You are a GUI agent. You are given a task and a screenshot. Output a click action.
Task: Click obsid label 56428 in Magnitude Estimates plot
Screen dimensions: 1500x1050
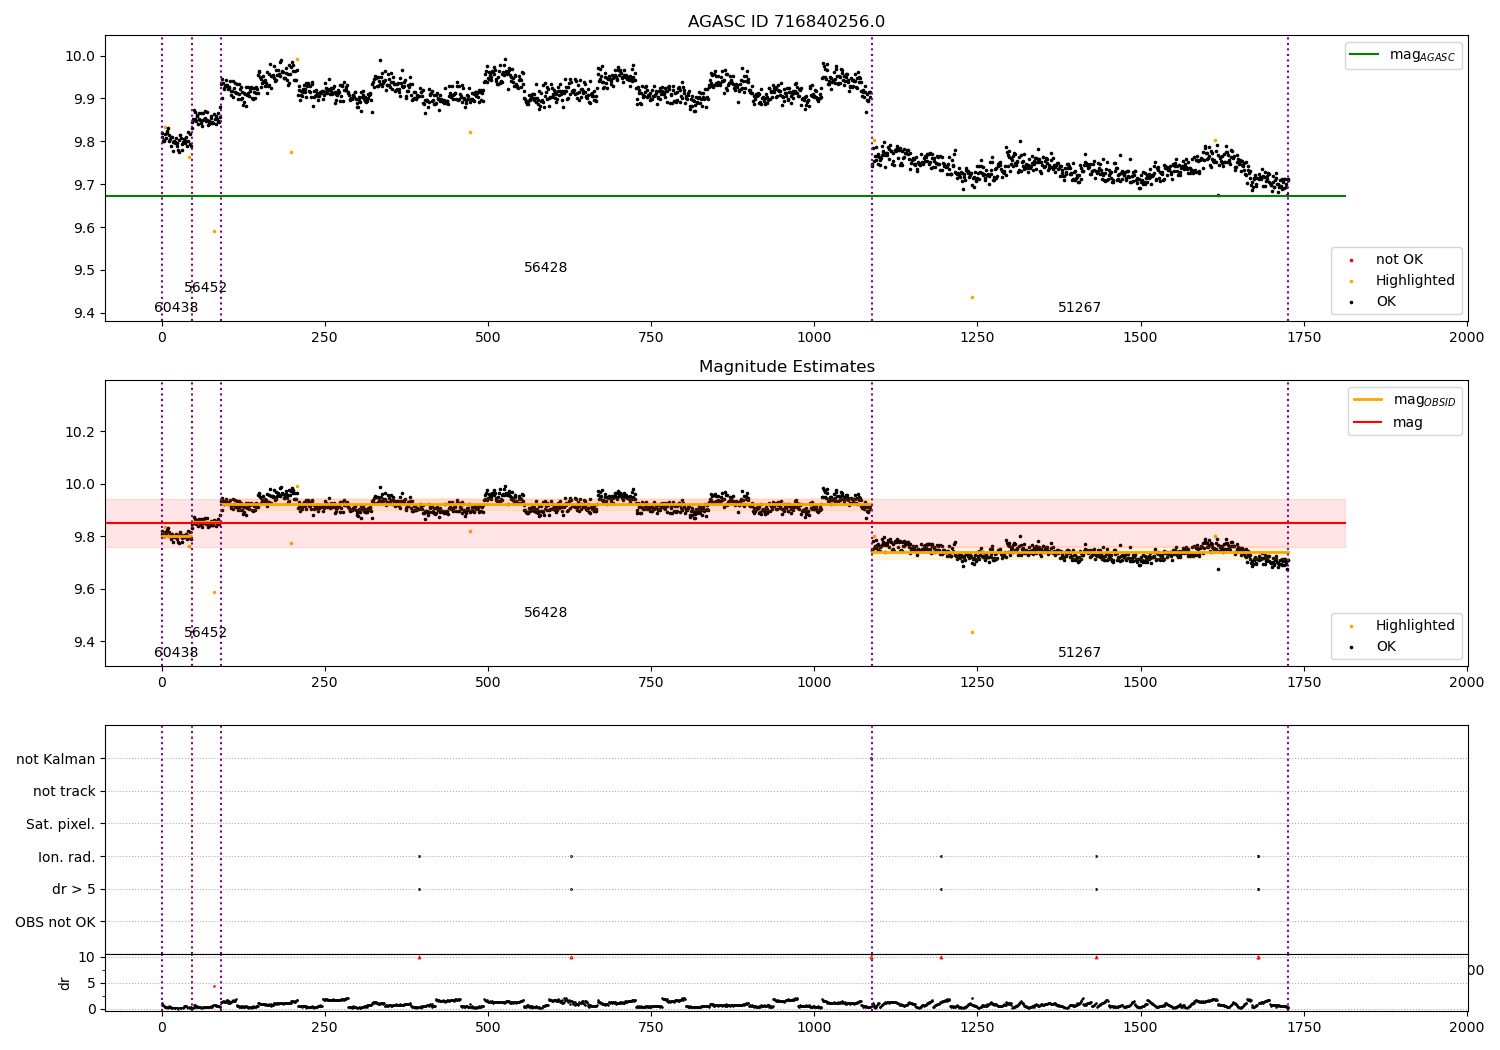tap(545, 613)
